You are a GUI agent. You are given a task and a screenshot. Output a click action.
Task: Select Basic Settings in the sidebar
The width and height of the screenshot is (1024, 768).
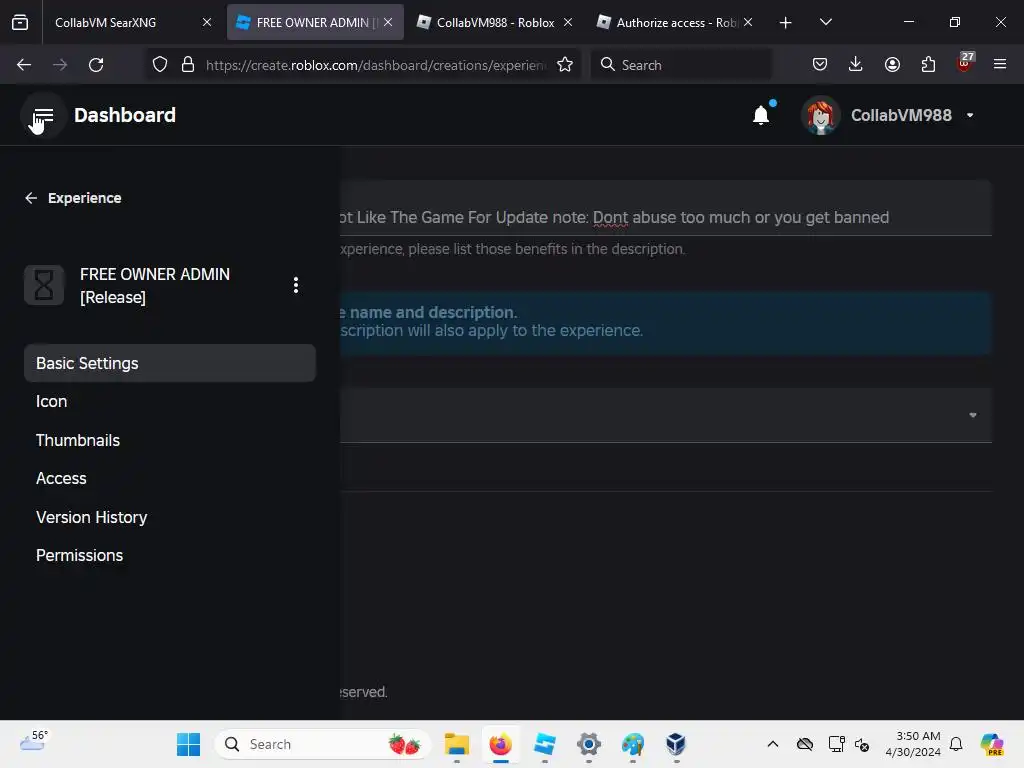tap(170, 363)
